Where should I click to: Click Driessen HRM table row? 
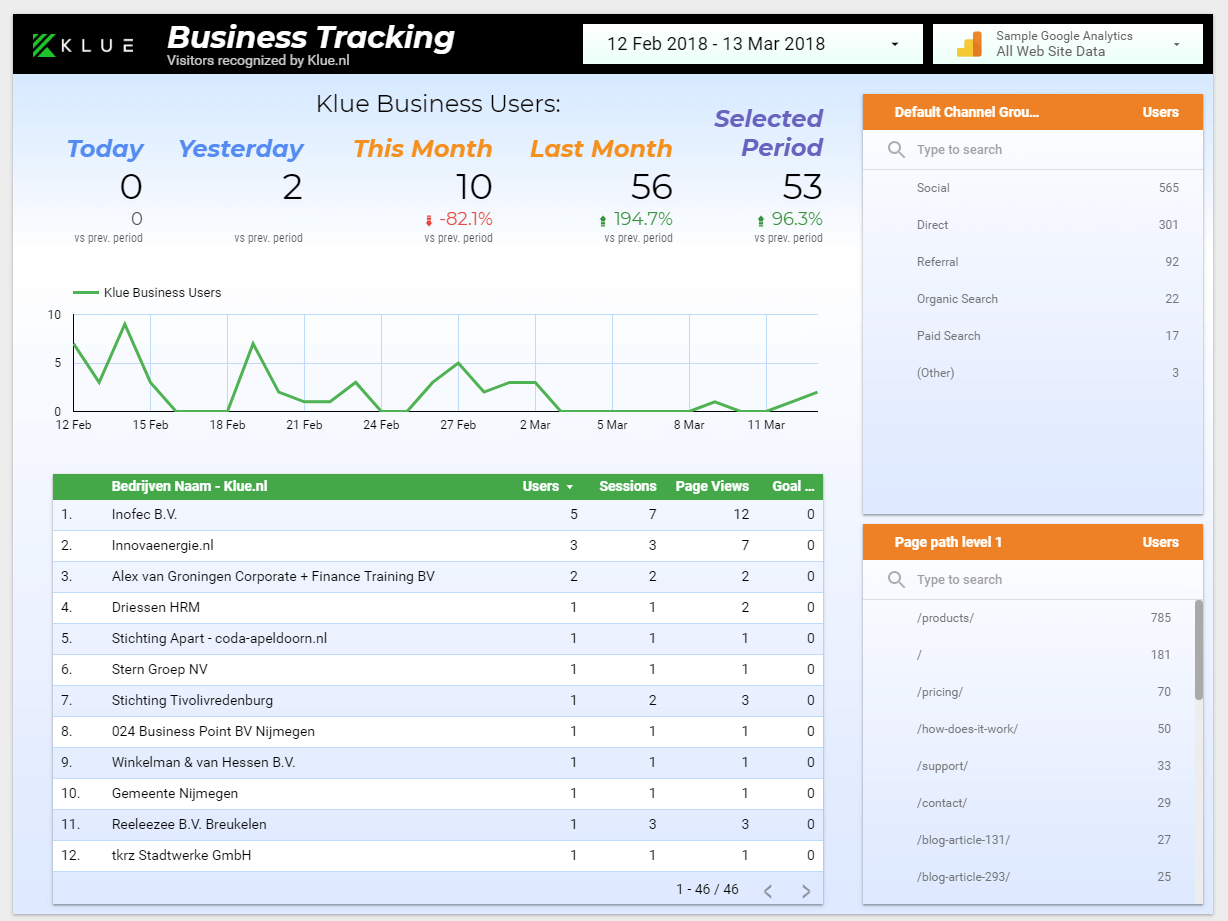438,608
